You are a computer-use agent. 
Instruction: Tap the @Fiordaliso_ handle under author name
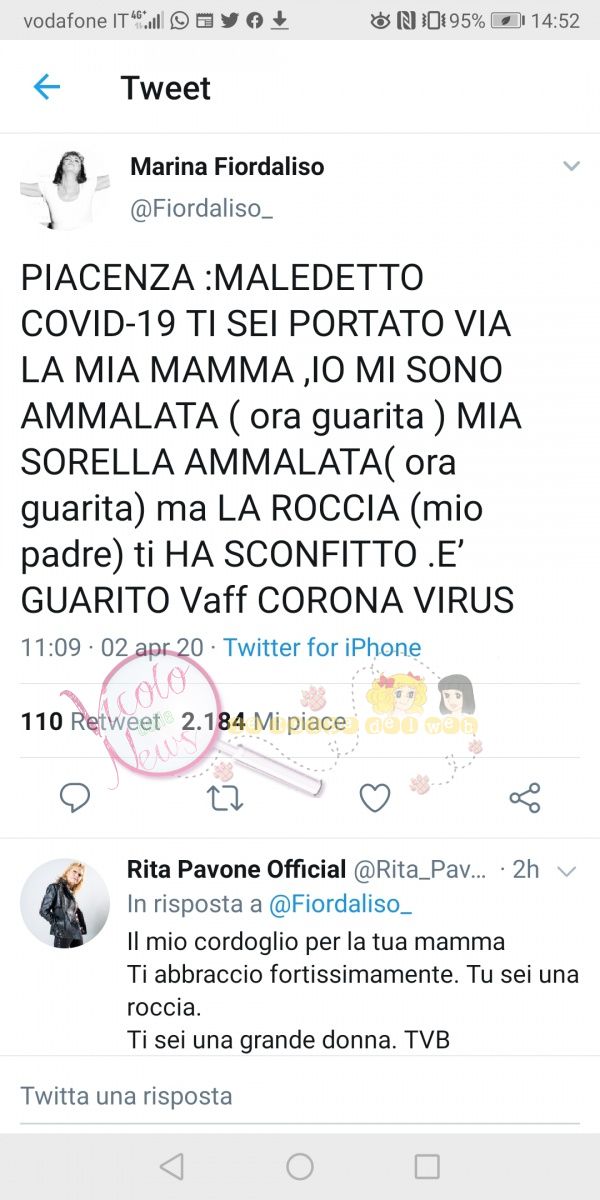pos(202,209)
